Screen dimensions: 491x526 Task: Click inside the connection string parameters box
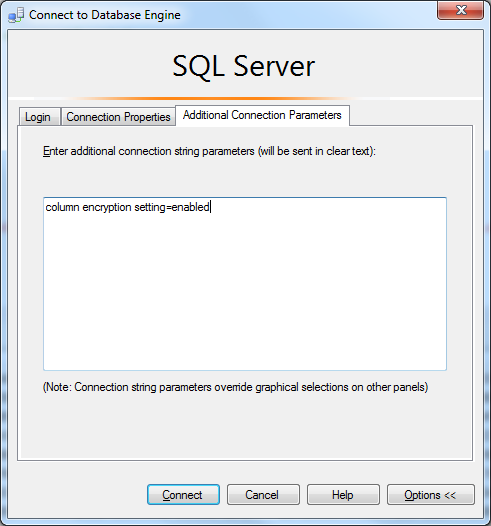point(245,284)
